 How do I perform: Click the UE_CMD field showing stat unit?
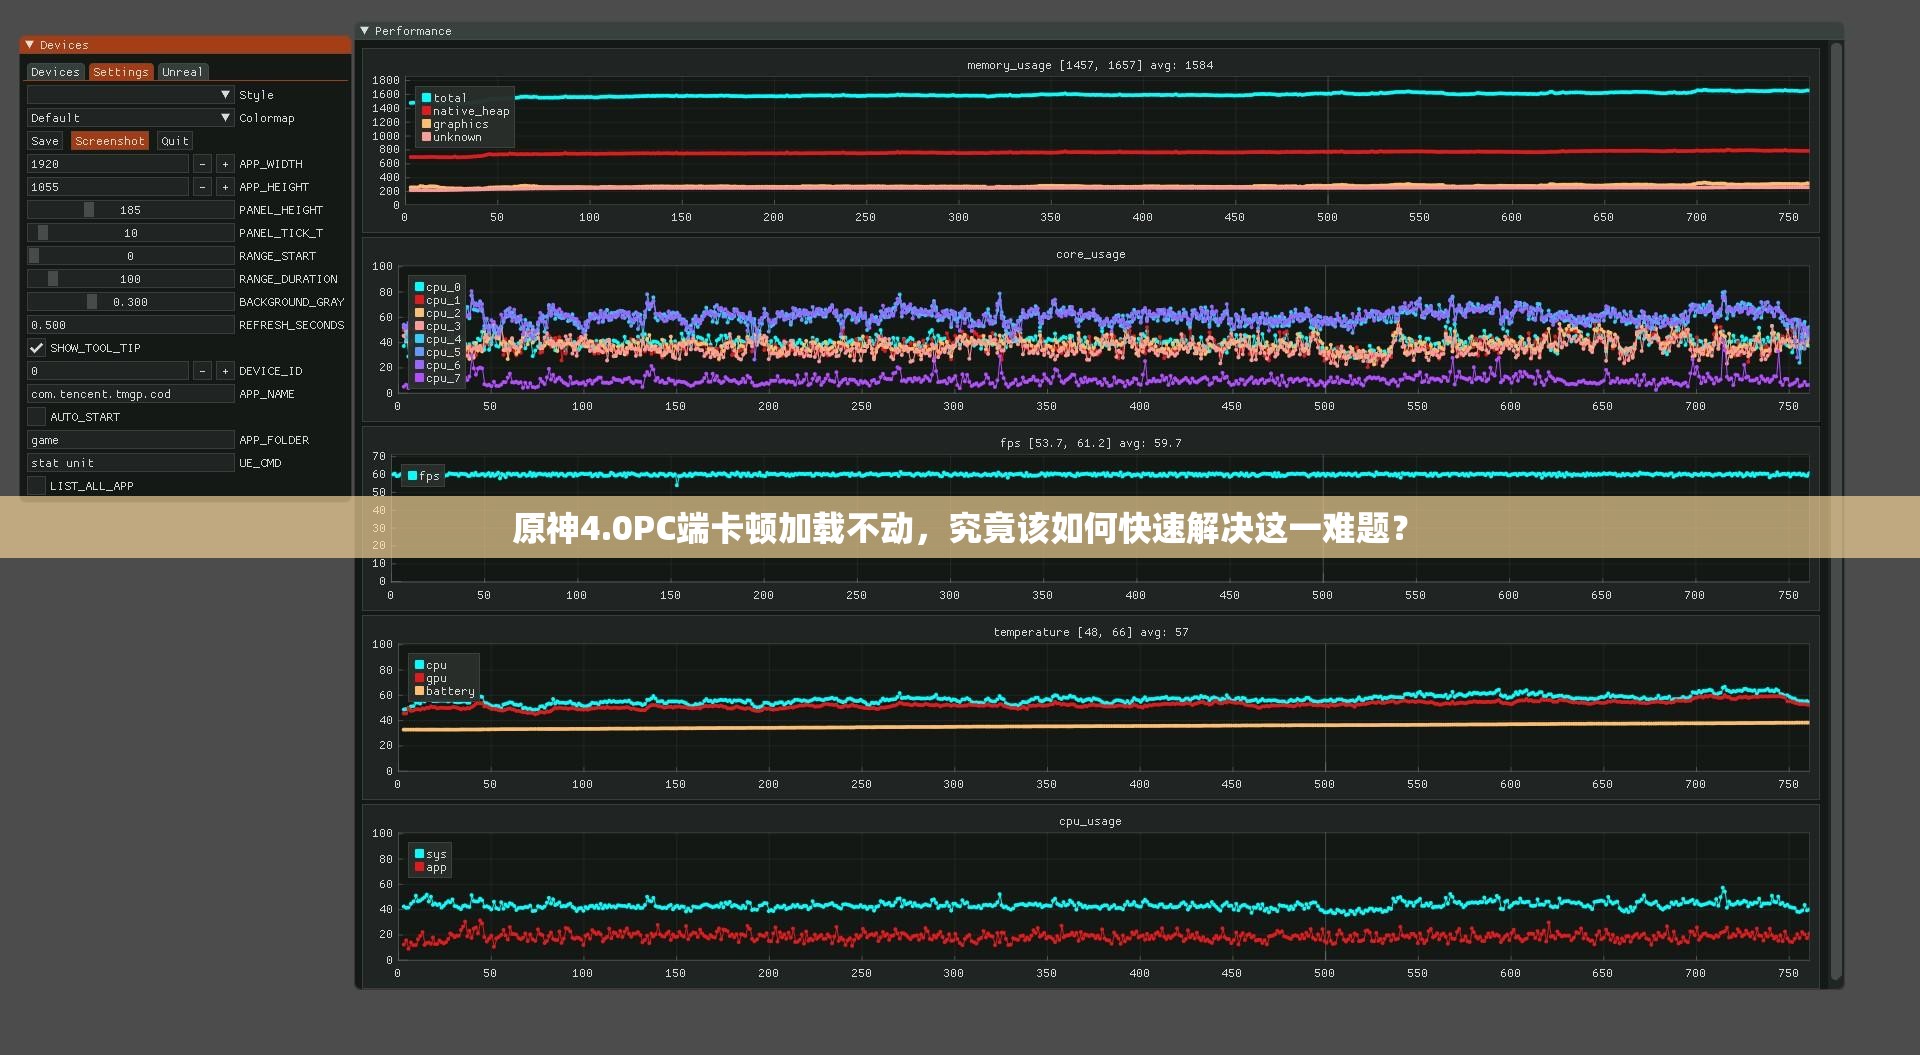coord(130,463)
